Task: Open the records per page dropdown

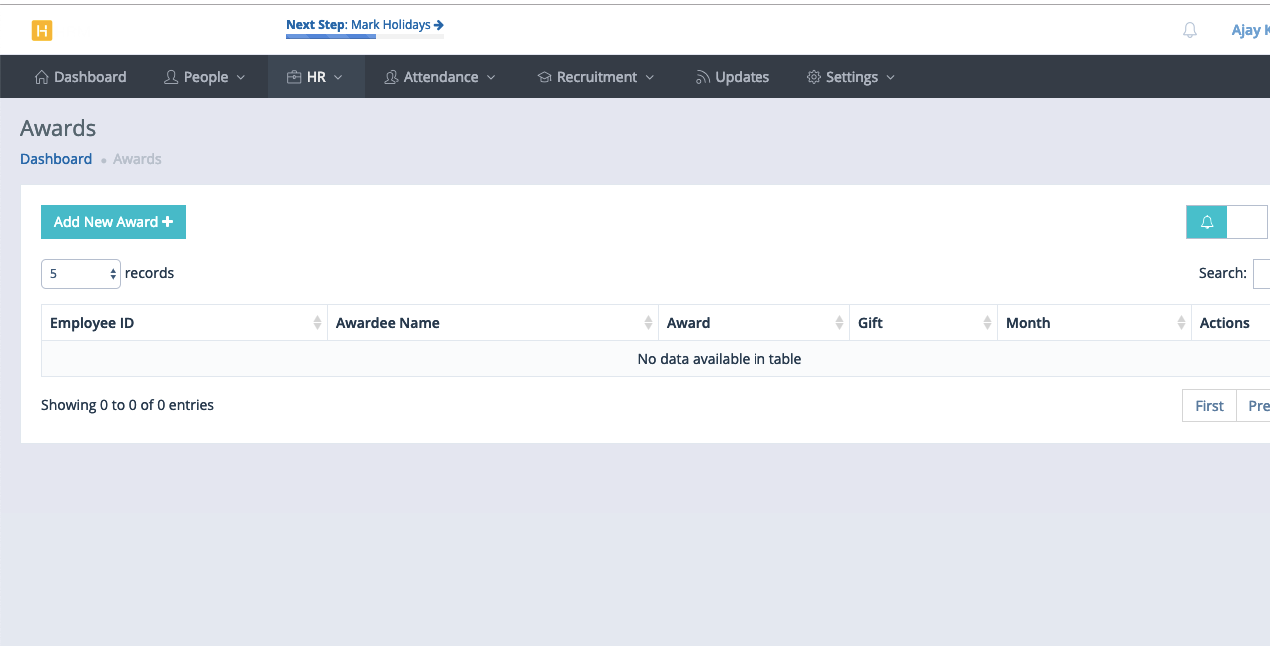Action: pos(81,274)
